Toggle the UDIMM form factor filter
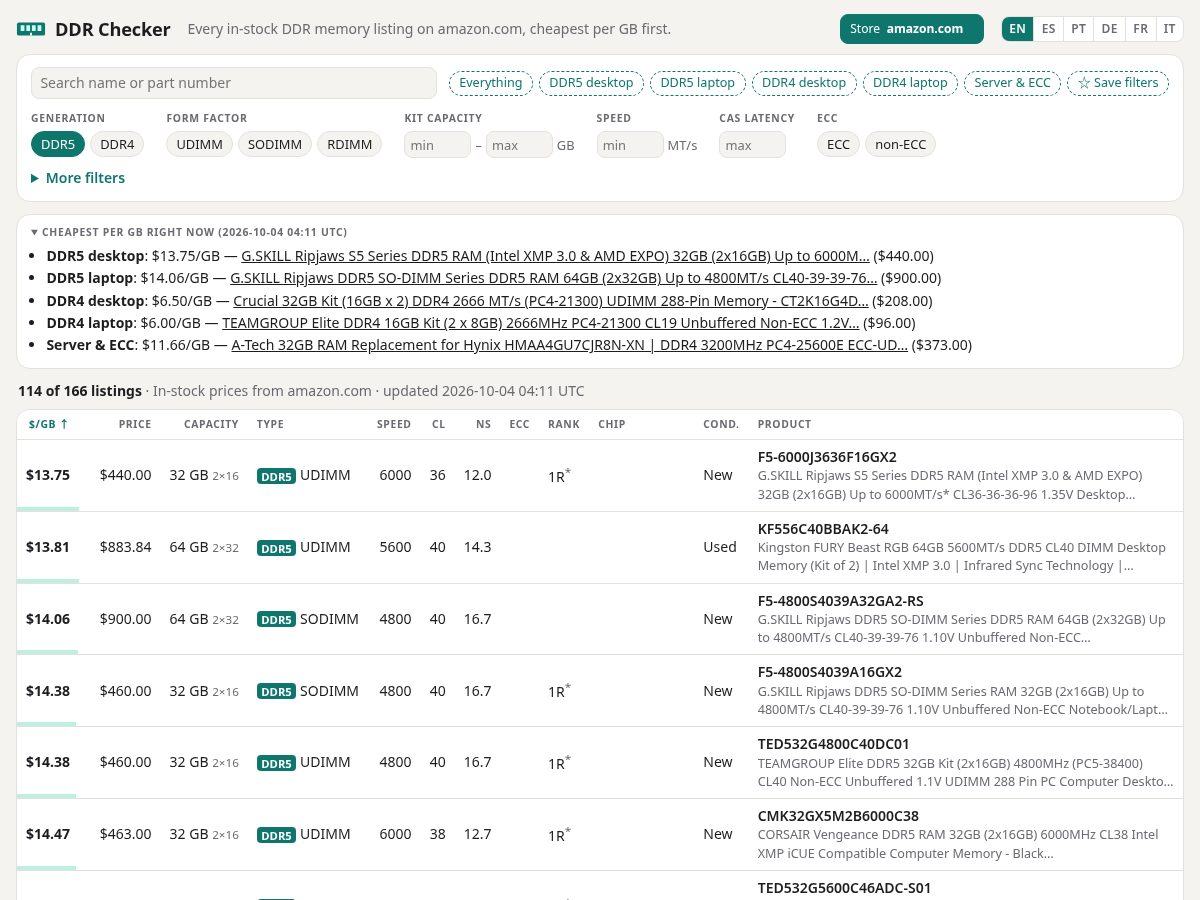The height and width of the screenshot is (900, 1200). [199, 145]
